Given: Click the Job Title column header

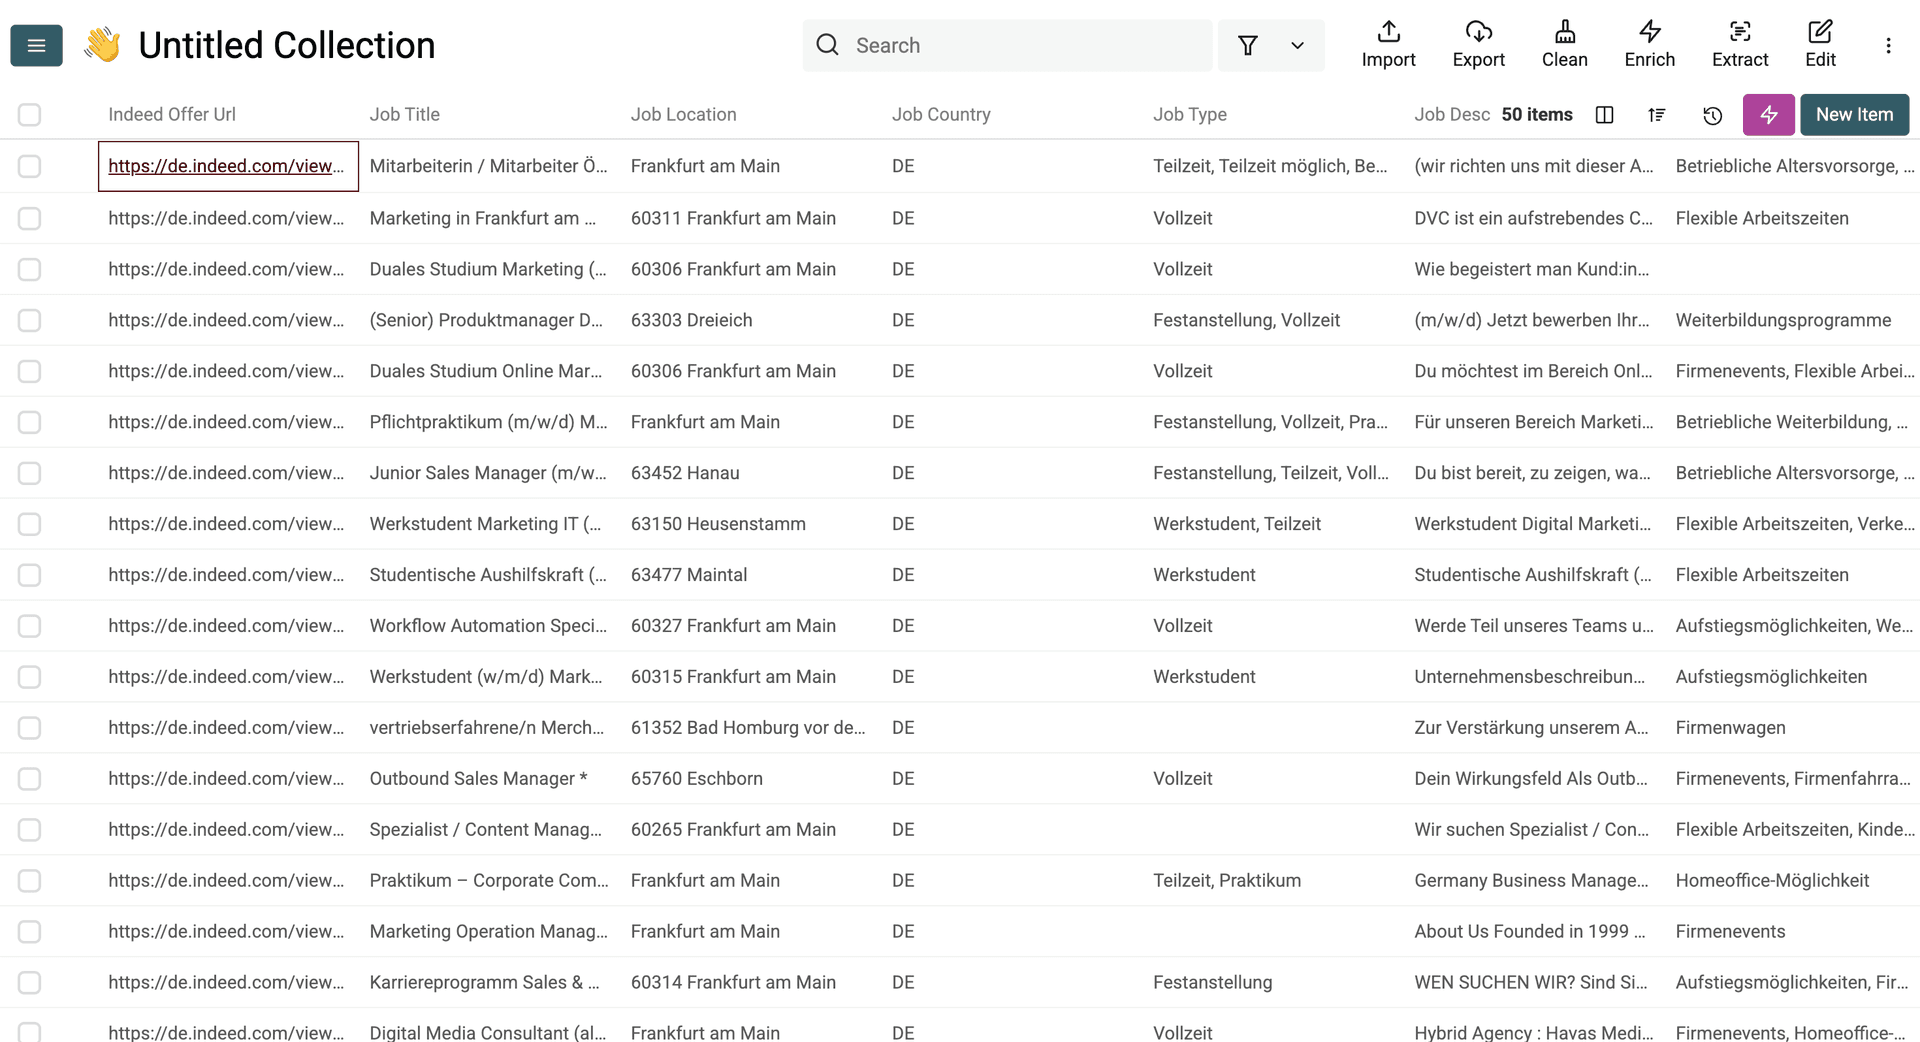Looking at the screenshot, I should pos(404,114).
